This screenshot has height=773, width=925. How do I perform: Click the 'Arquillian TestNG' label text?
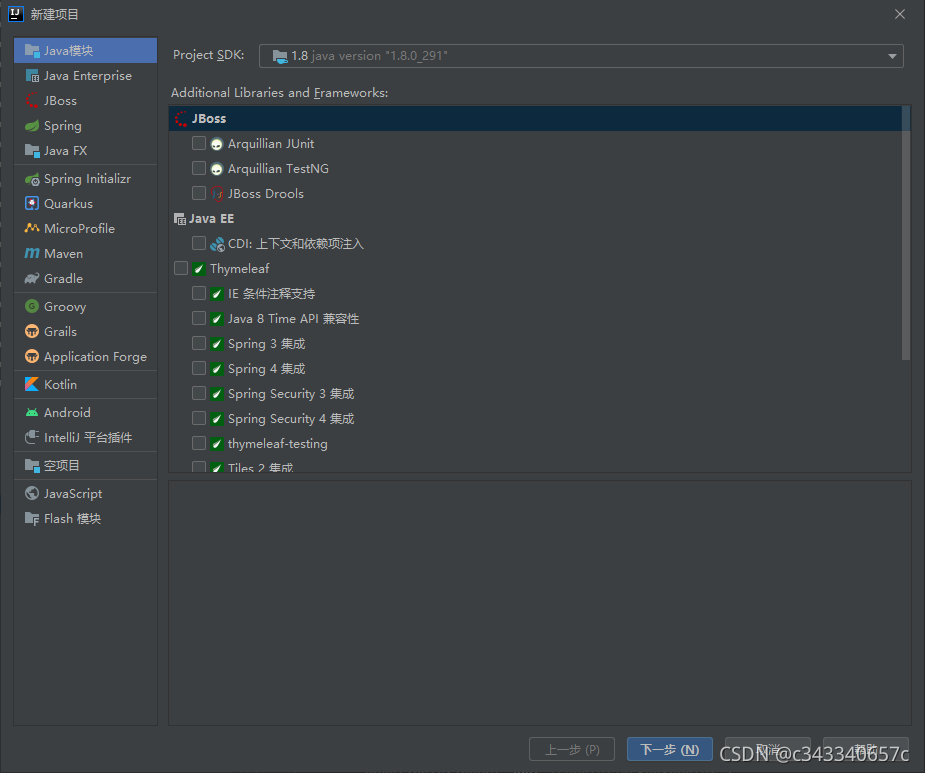coord(278,169)
